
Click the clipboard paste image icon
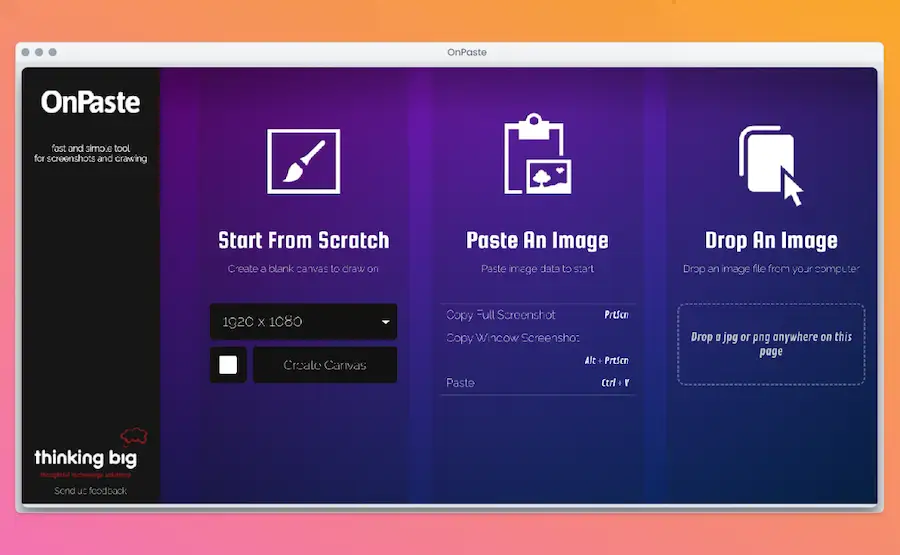537,154
